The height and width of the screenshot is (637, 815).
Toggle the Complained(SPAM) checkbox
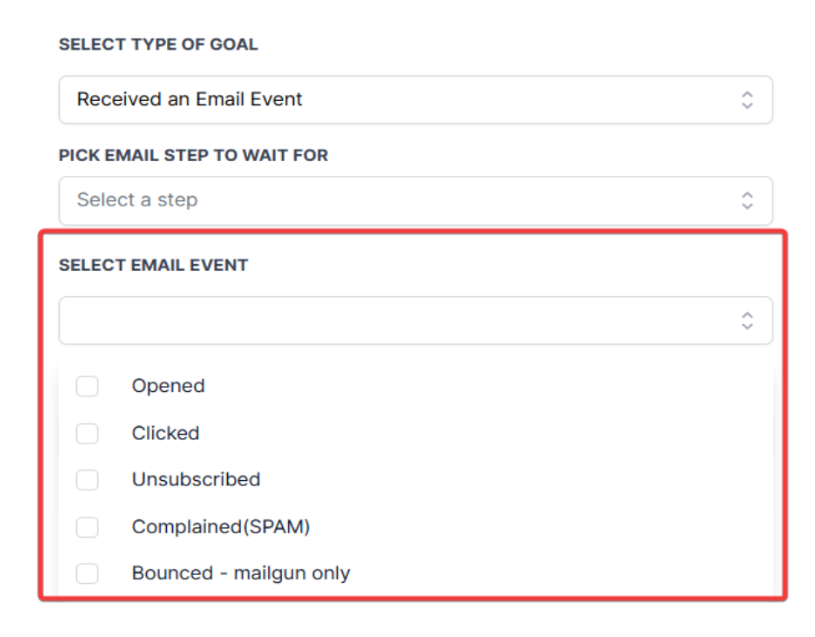(x=88, y=527)
